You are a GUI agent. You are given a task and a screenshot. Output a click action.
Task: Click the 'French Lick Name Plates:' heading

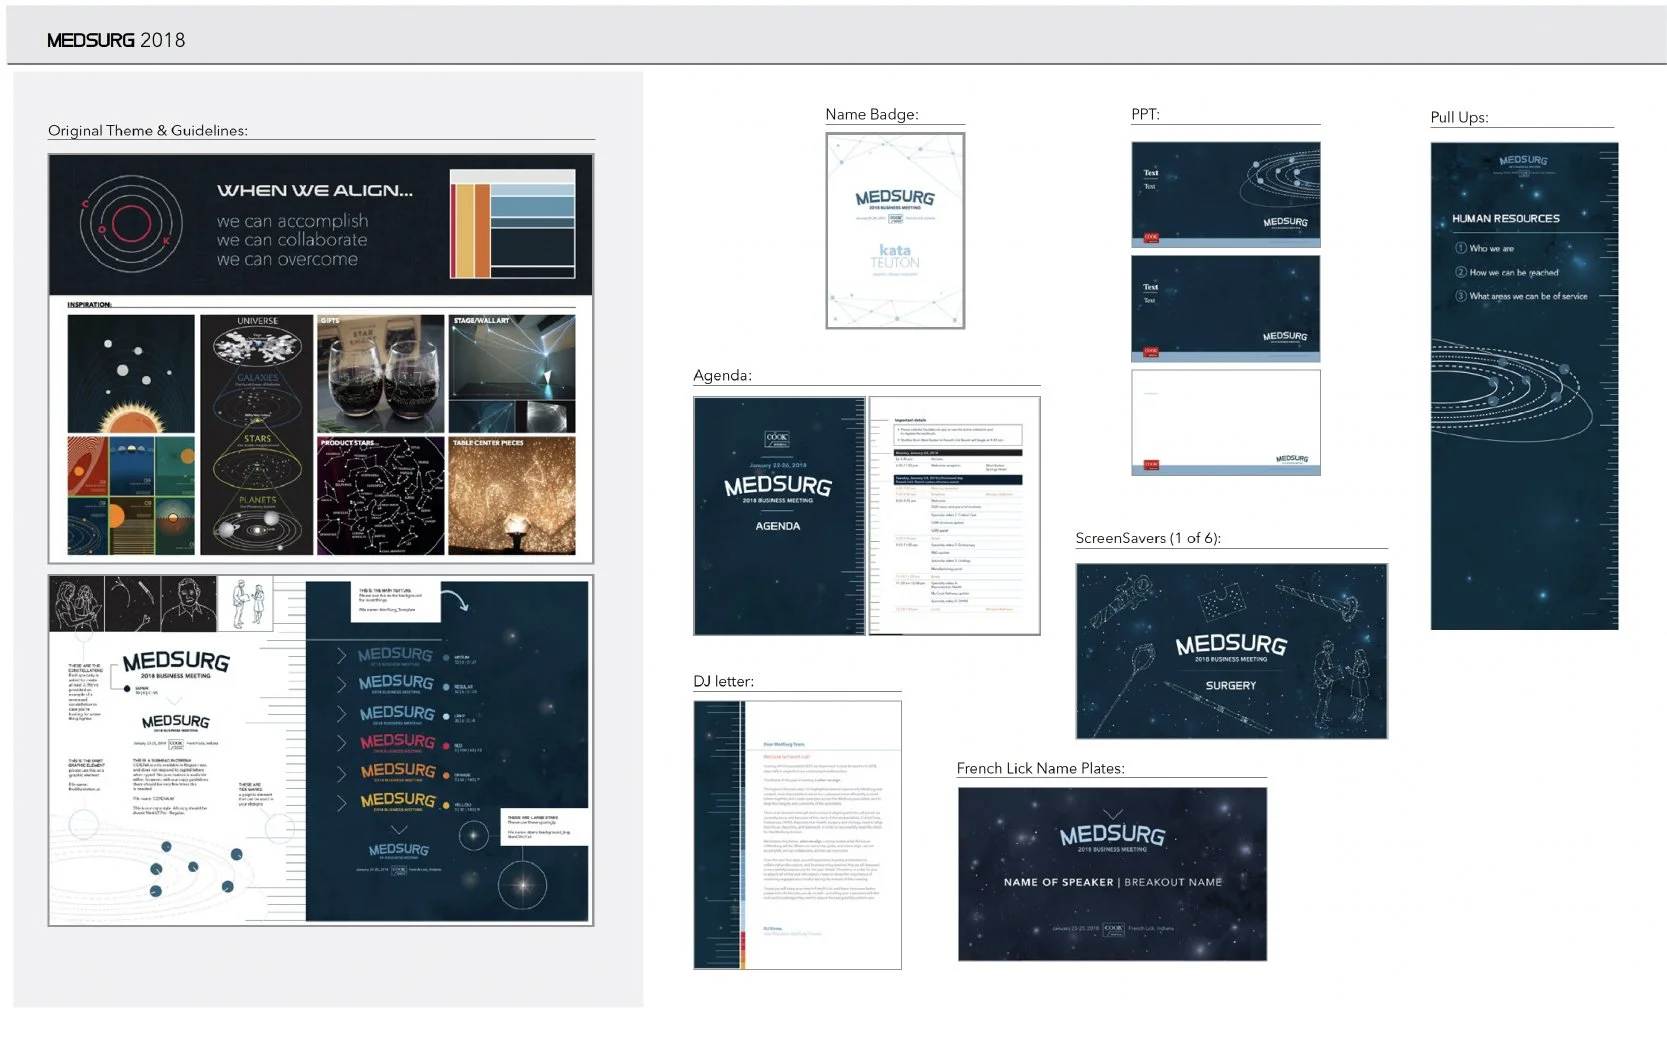[x=1040, y=768]
